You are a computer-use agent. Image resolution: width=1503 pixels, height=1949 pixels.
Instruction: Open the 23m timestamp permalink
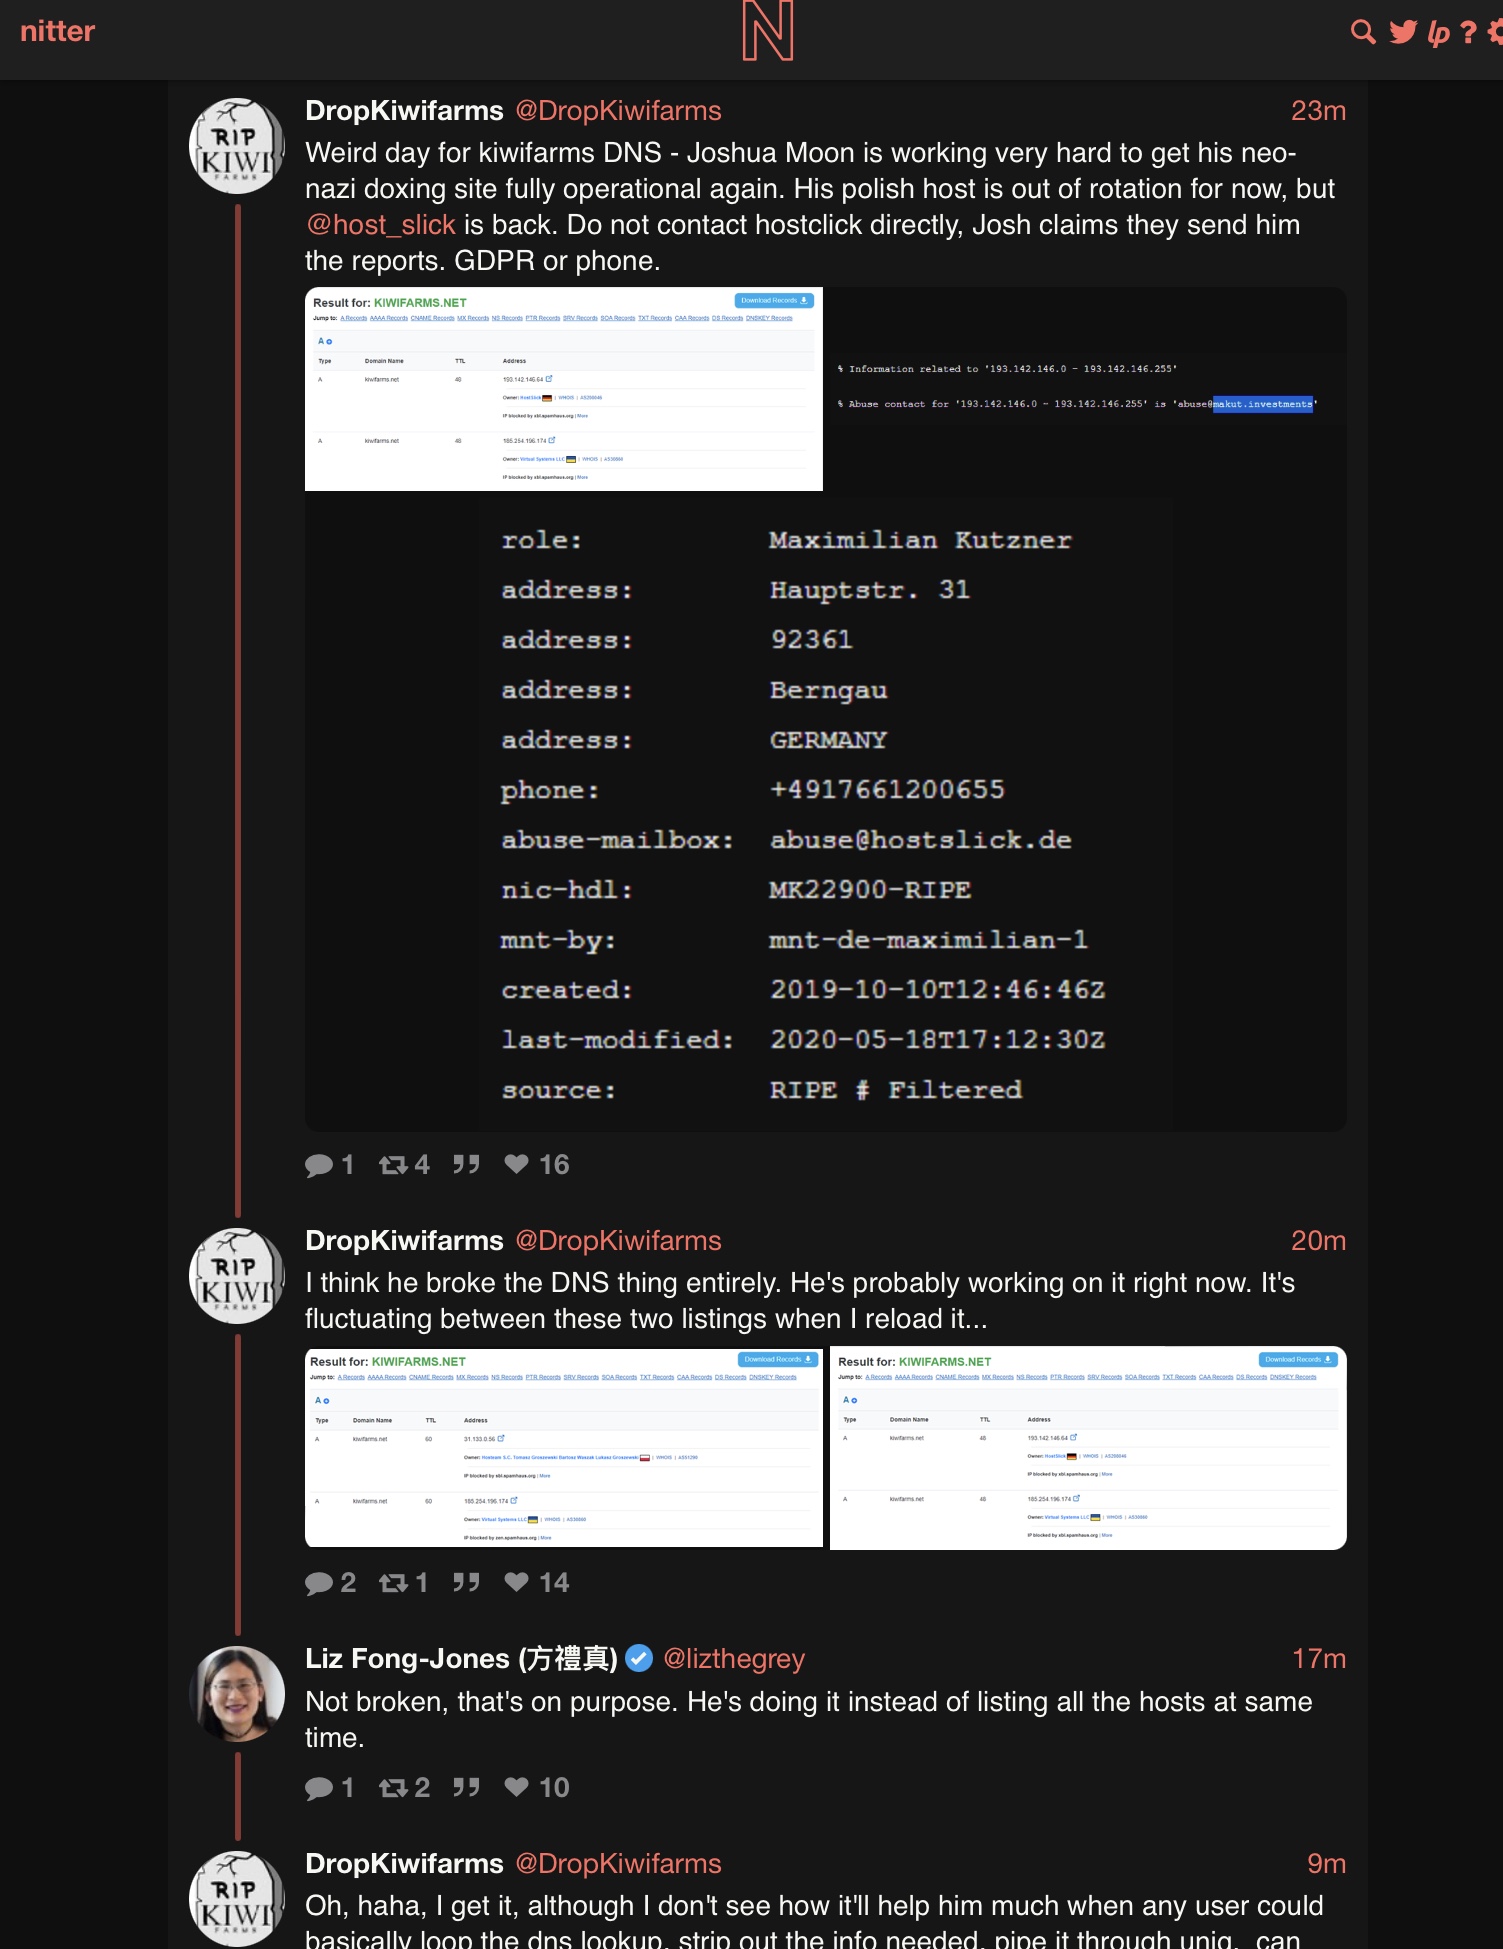pos(1318,111)
